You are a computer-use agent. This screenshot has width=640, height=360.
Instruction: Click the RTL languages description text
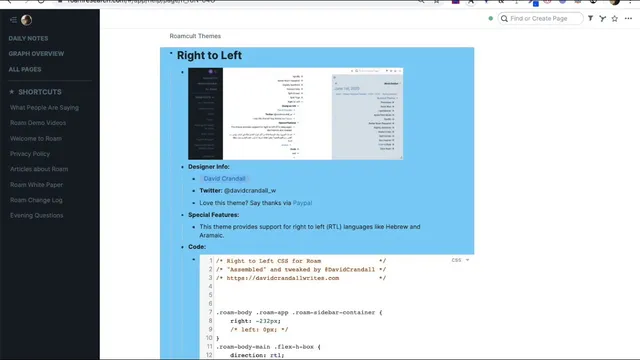point(310,231)
